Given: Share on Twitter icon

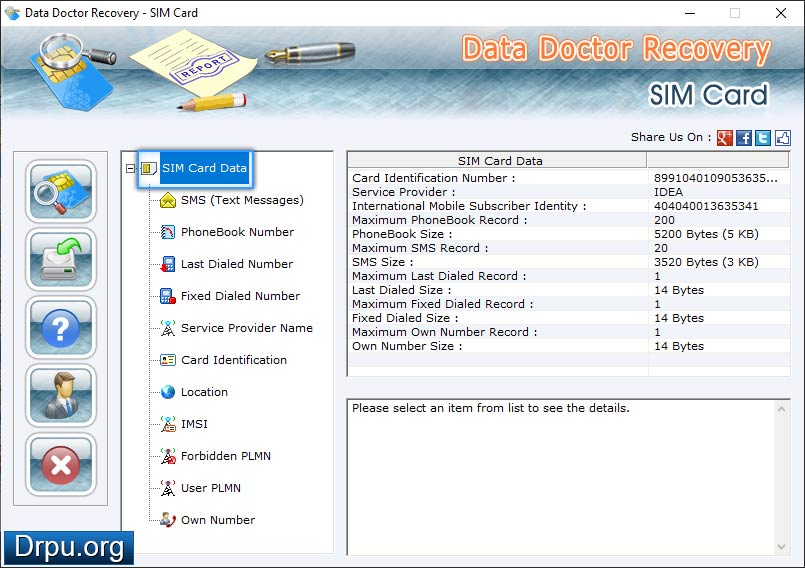Looking at the screenshot, I should (763, 138).
